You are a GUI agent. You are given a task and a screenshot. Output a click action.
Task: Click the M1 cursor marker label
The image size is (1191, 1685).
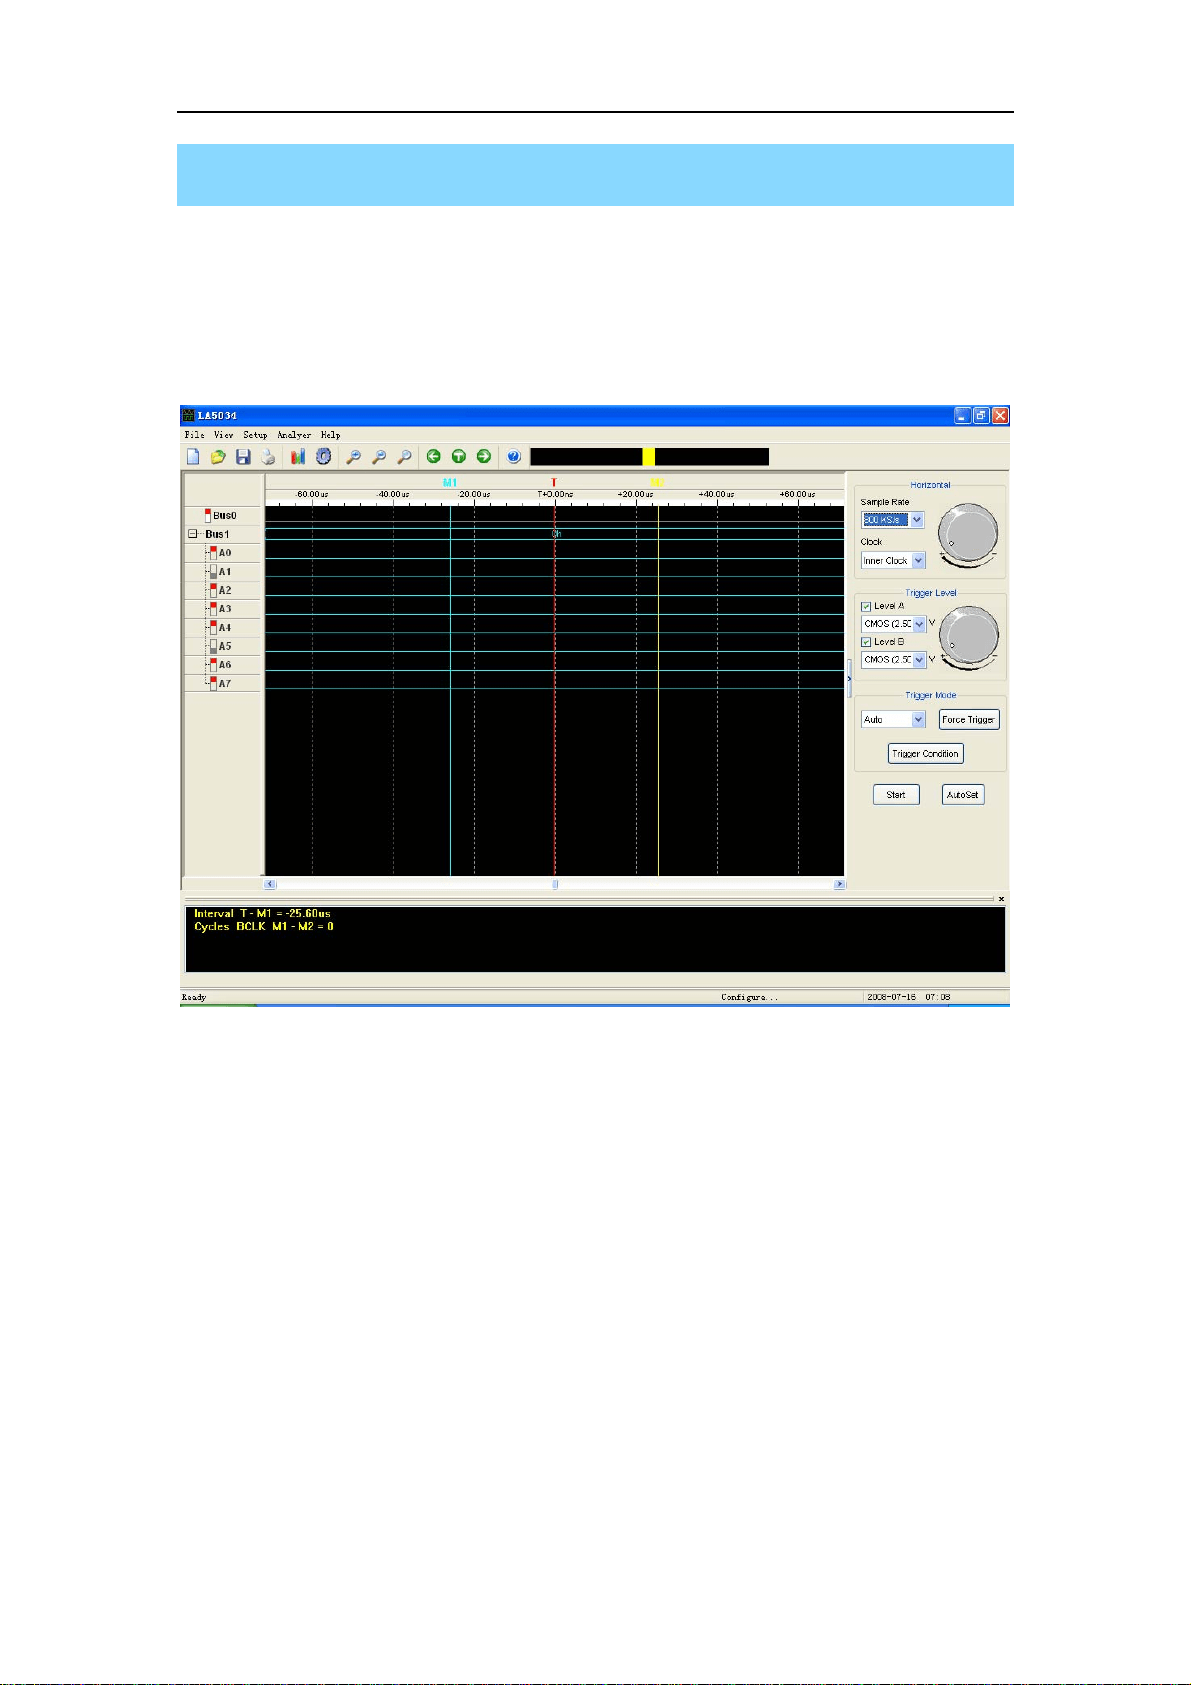coord(450,483)
